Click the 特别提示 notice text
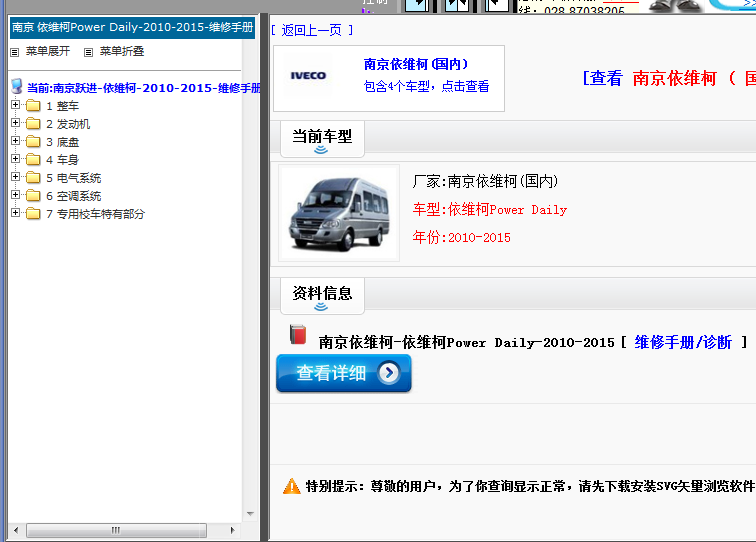This screenshot has height=542, width=756. (x=530, y=486)
